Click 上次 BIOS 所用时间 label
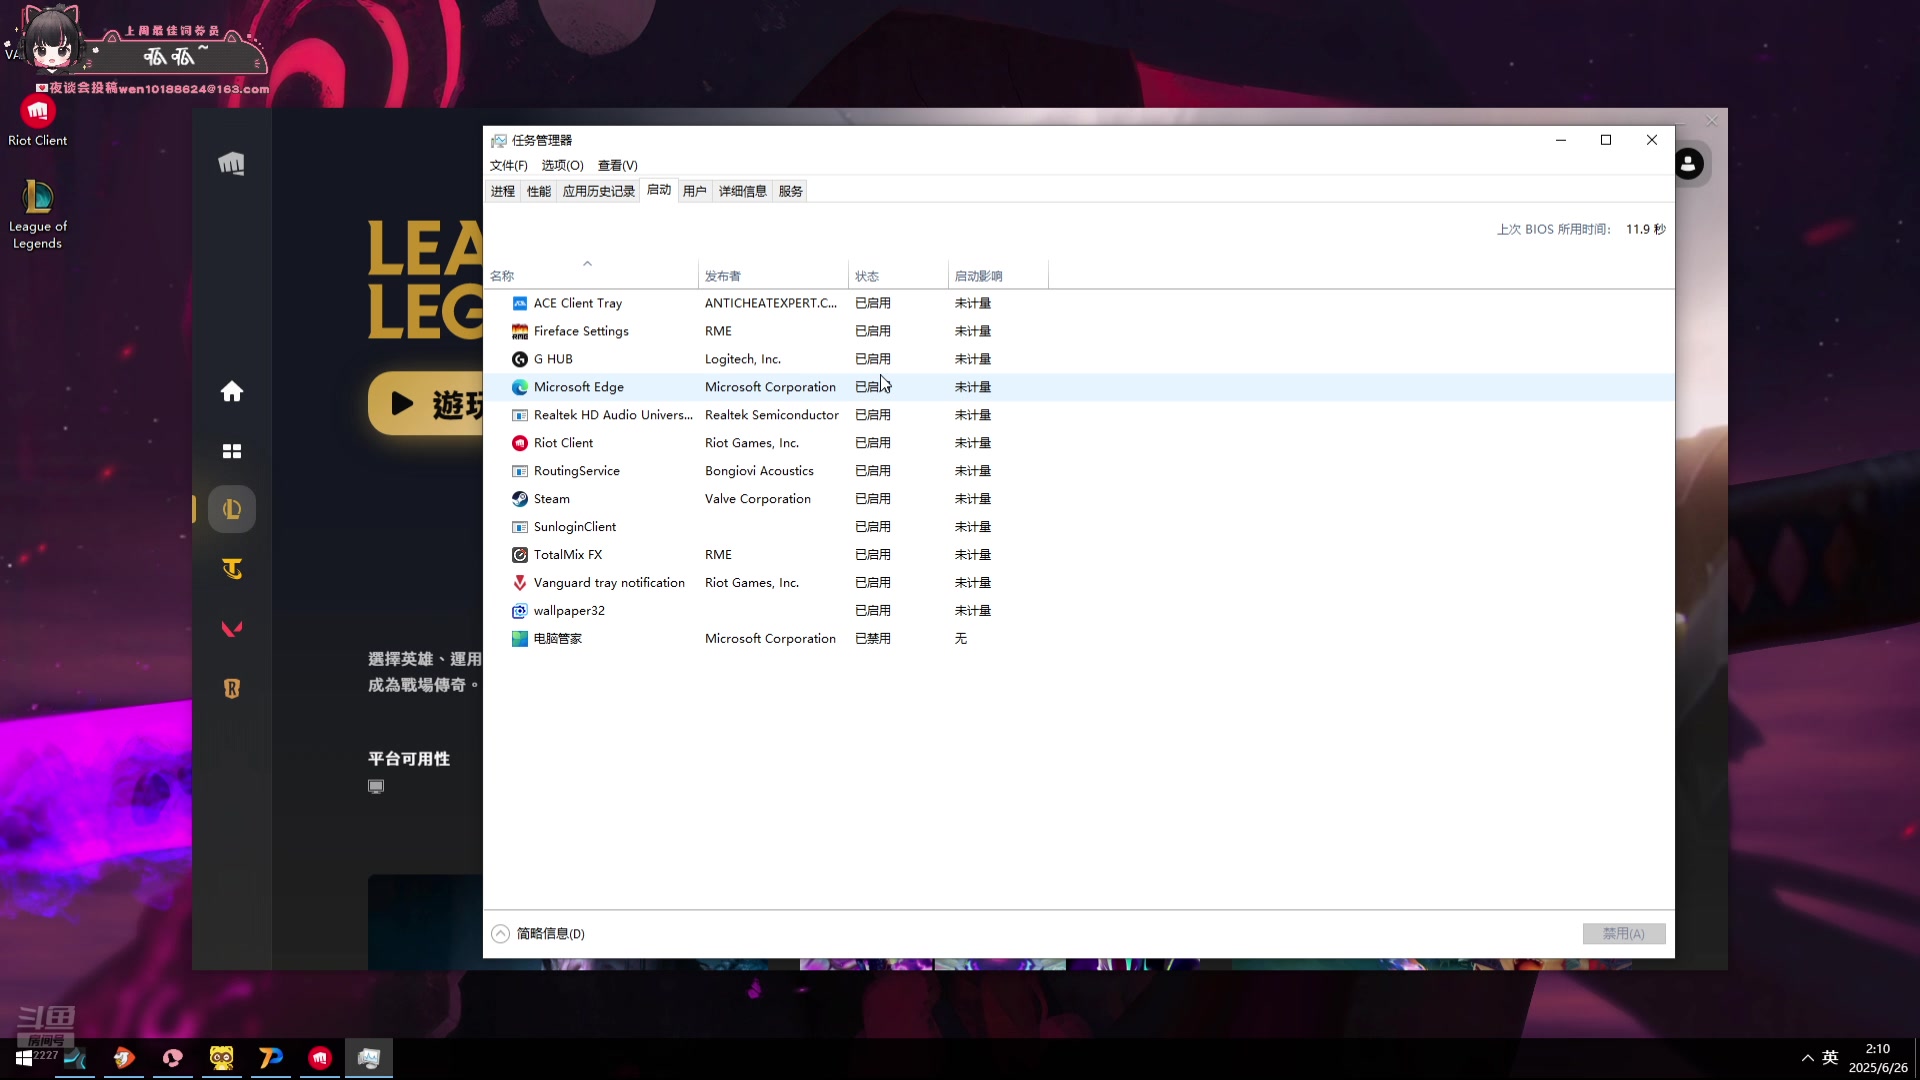 tap(1554, 229)
